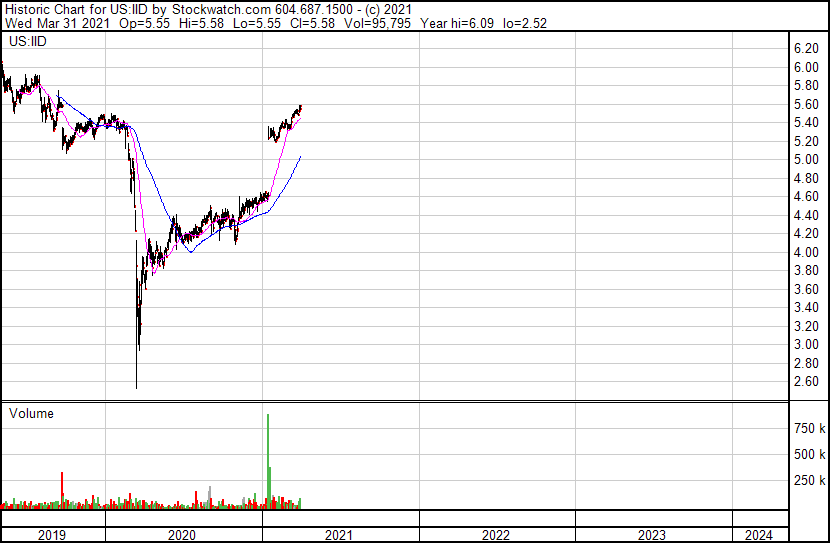Click the year low 'lo=2.52' value

coord(525,23)
